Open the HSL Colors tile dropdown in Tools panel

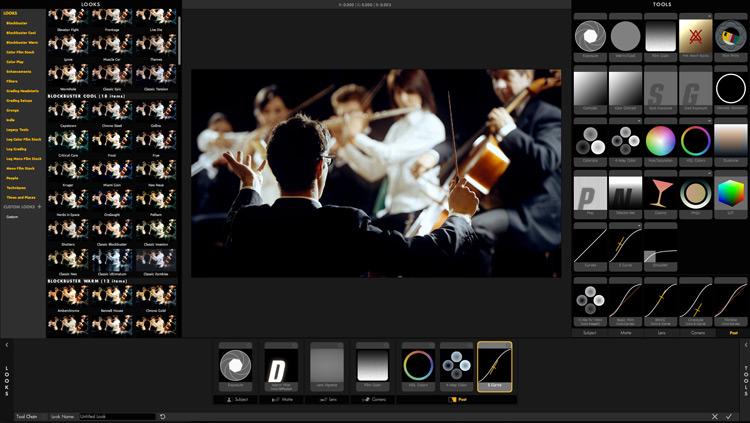(x=709, y=121)
